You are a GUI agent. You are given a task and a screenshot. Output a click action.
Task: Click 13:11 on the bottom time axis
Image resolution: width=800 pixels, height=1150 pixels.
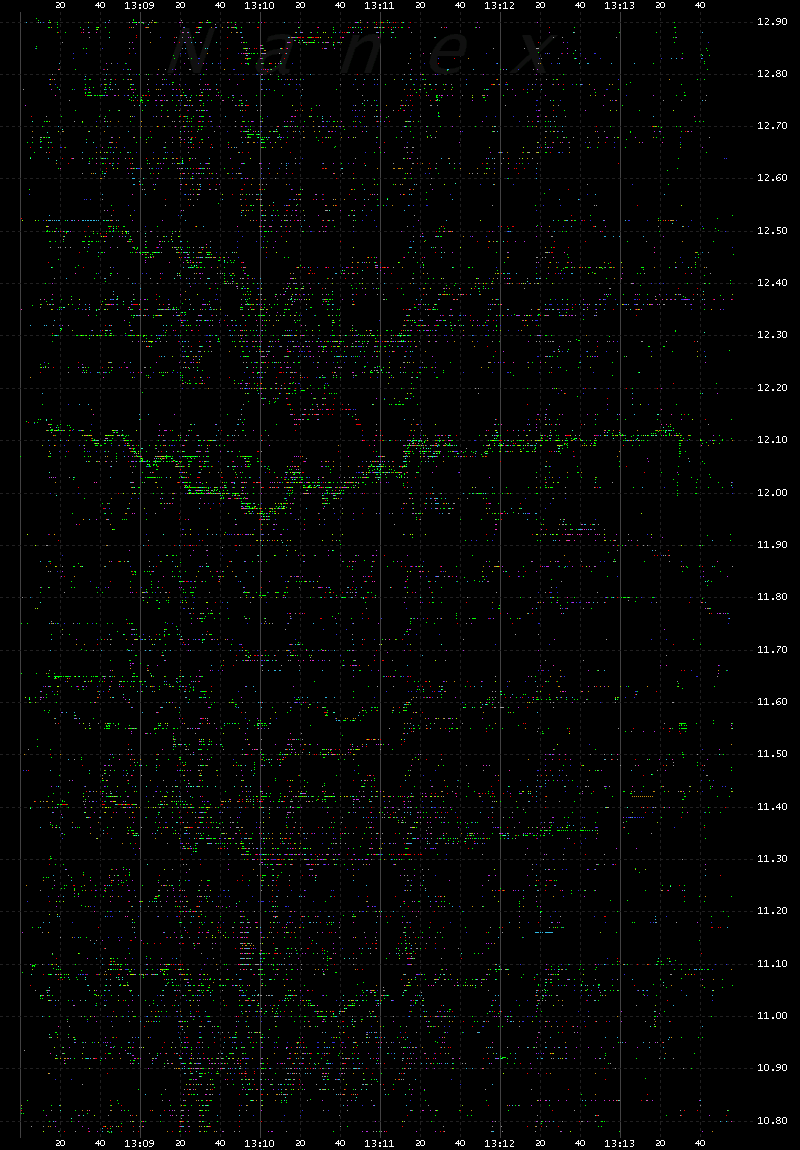380,1143
